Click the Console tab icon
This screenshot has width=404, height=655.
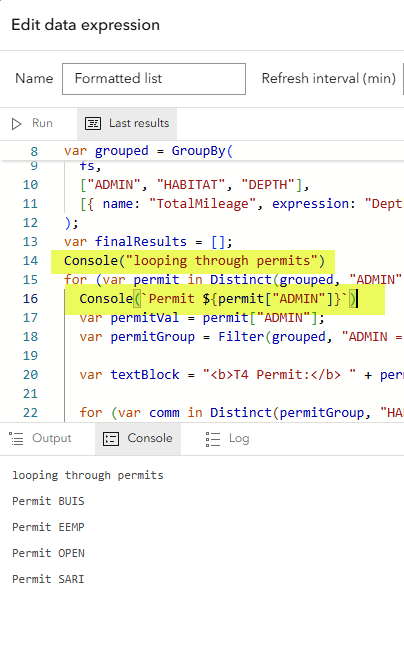(111, 439)
